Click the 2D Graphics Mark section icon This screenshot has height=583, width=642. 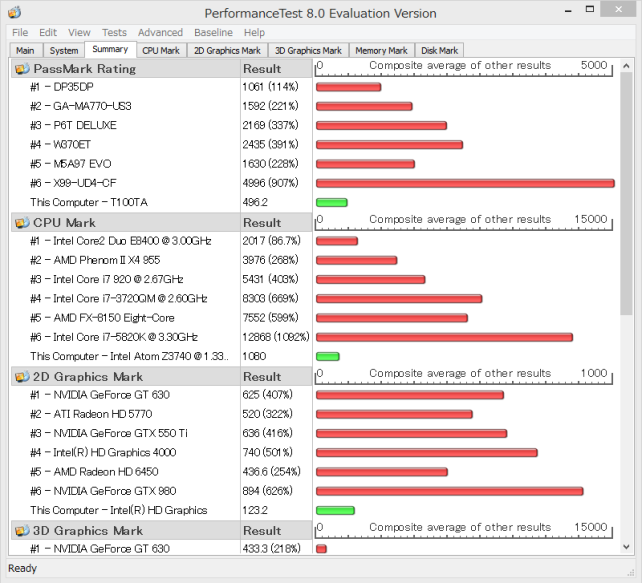point(22,377)
